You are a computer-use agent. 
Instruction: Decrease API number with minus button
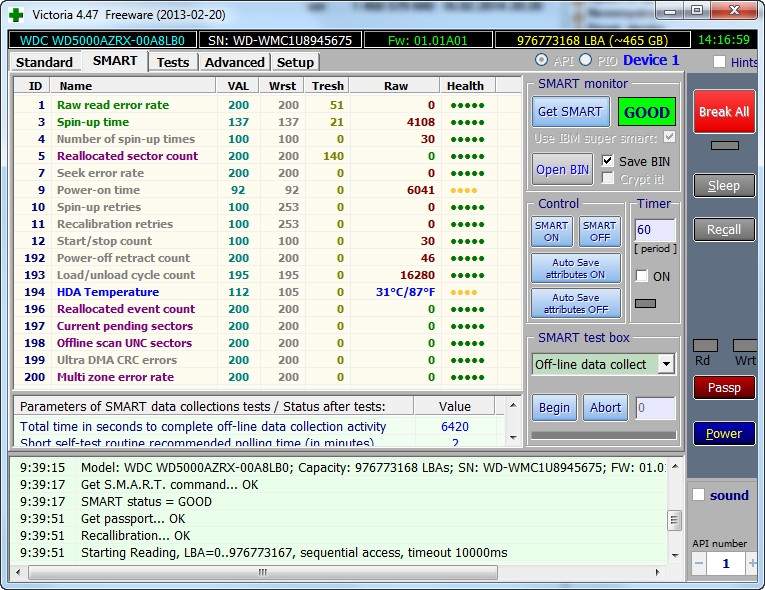(699, 564)
